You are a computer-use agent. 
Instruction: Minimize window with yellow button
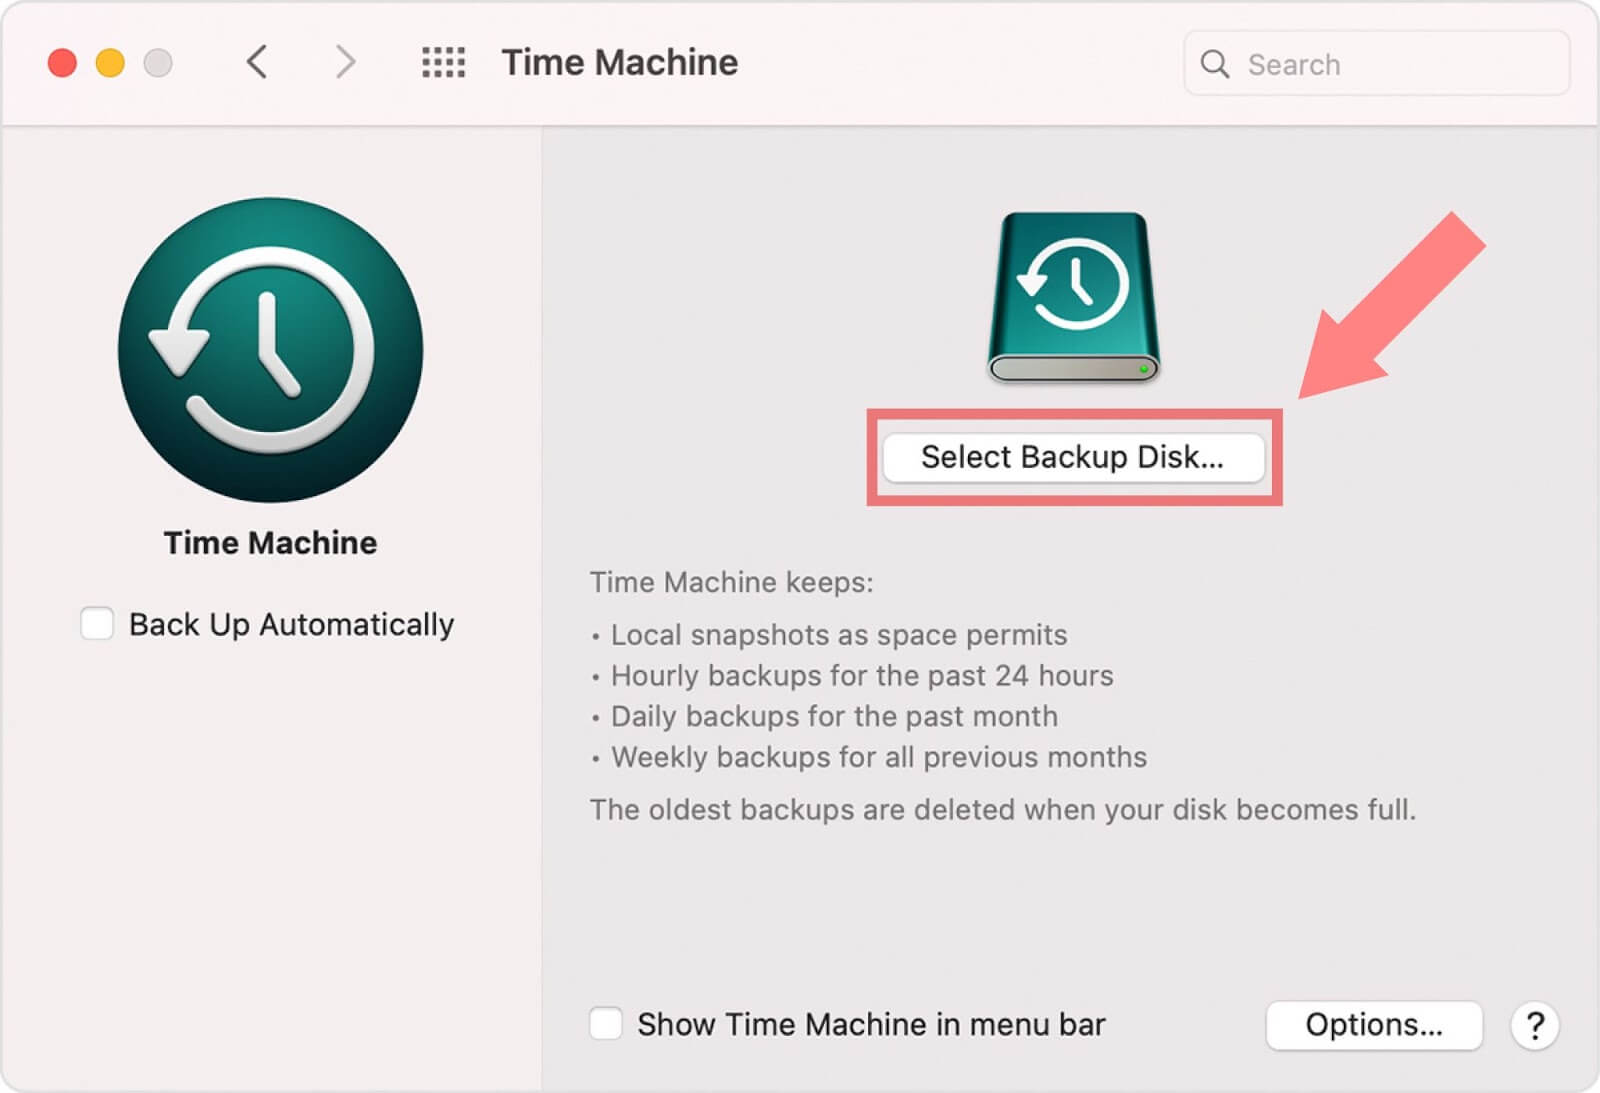point(110,63)
